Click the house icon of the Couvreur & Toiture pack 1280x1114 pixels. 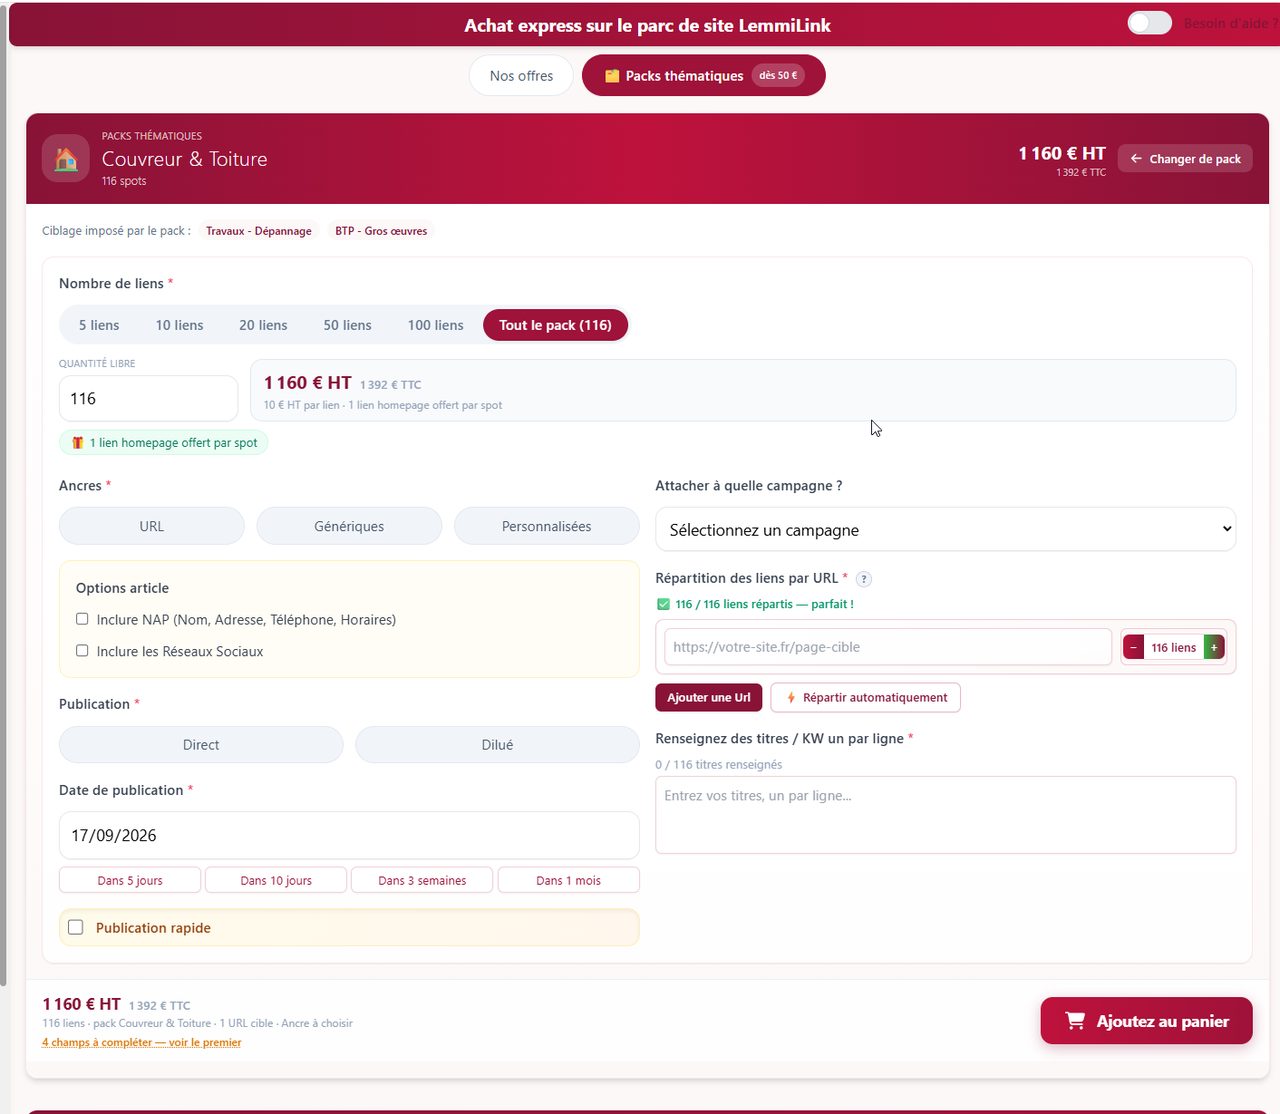(x=66, y=158)
